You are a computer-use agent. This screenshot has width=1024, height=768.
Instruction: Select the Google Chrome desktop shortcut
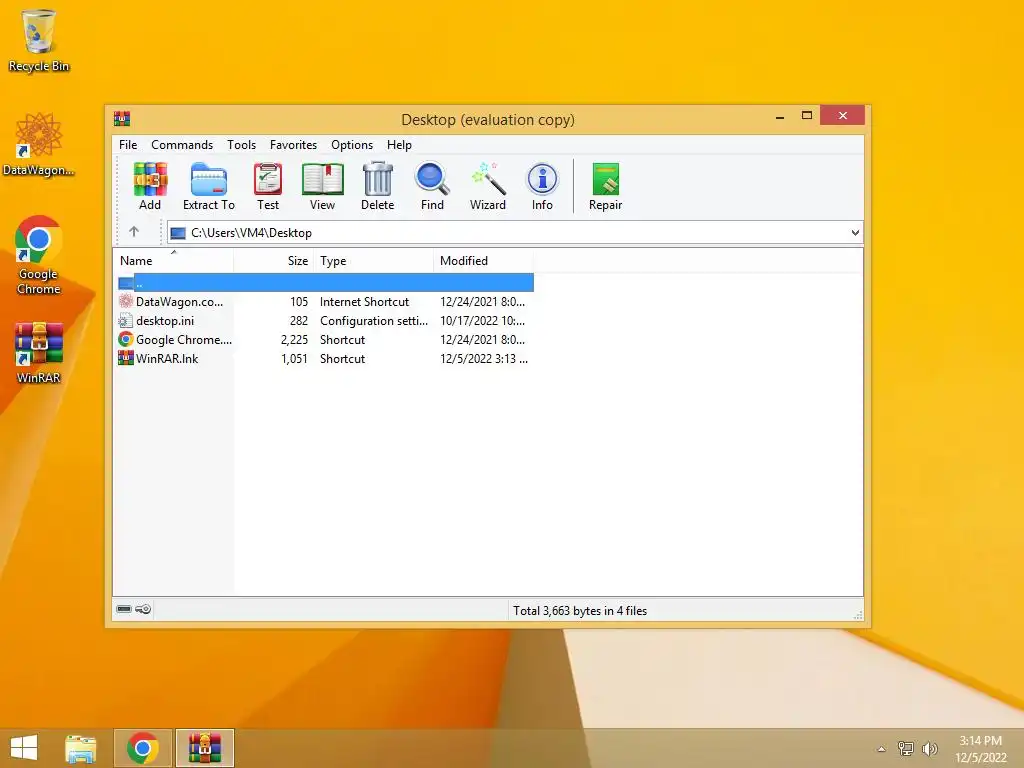[x=39, y=255]
